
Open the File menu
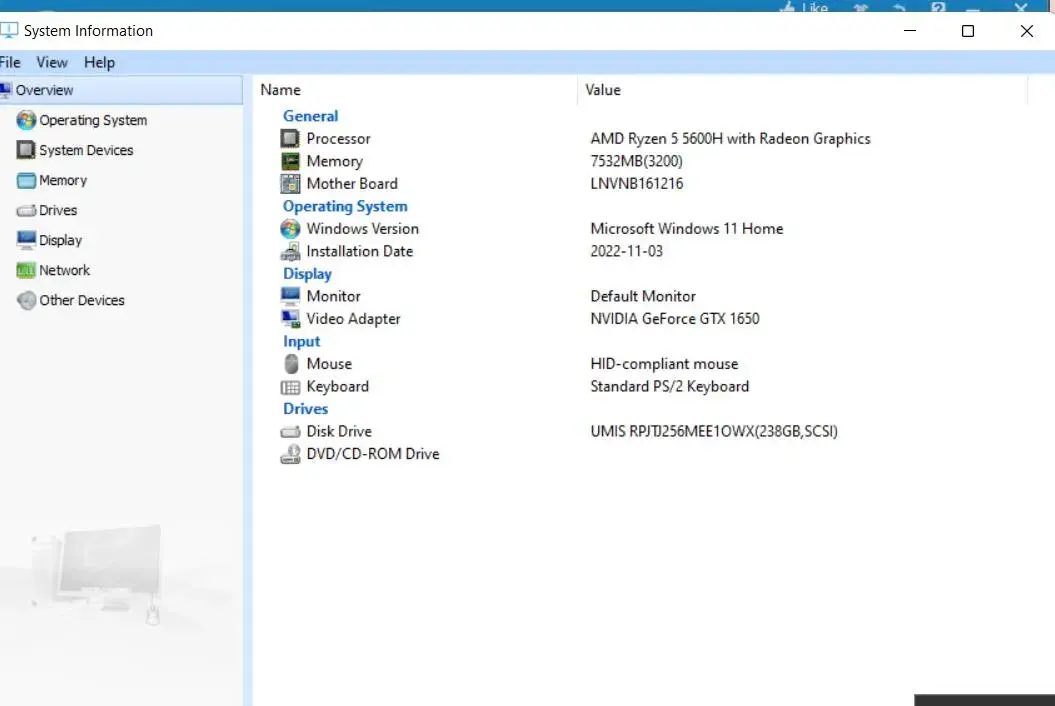click(11, 62)
